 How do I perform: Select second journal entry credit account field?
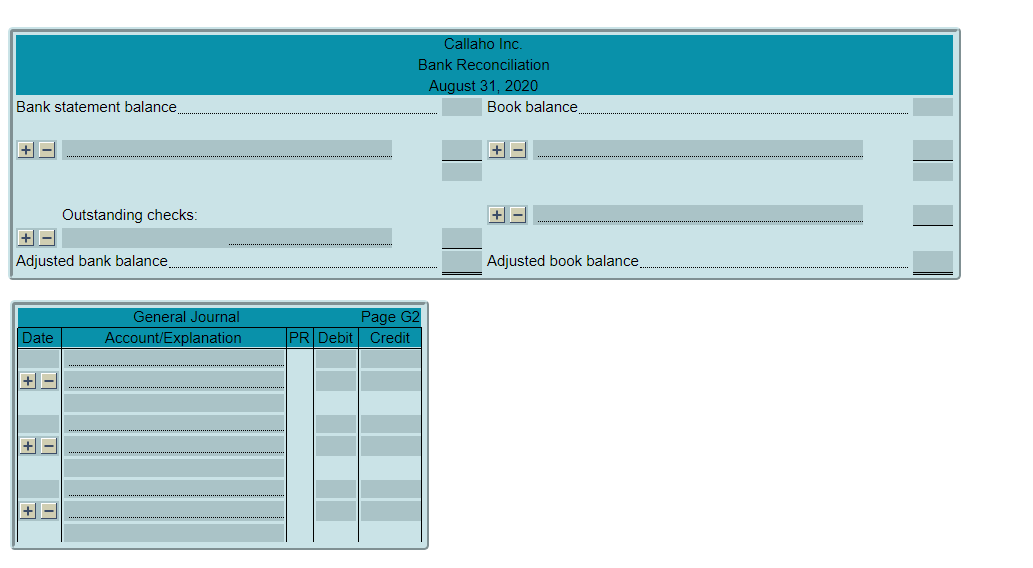coord(174,446)
